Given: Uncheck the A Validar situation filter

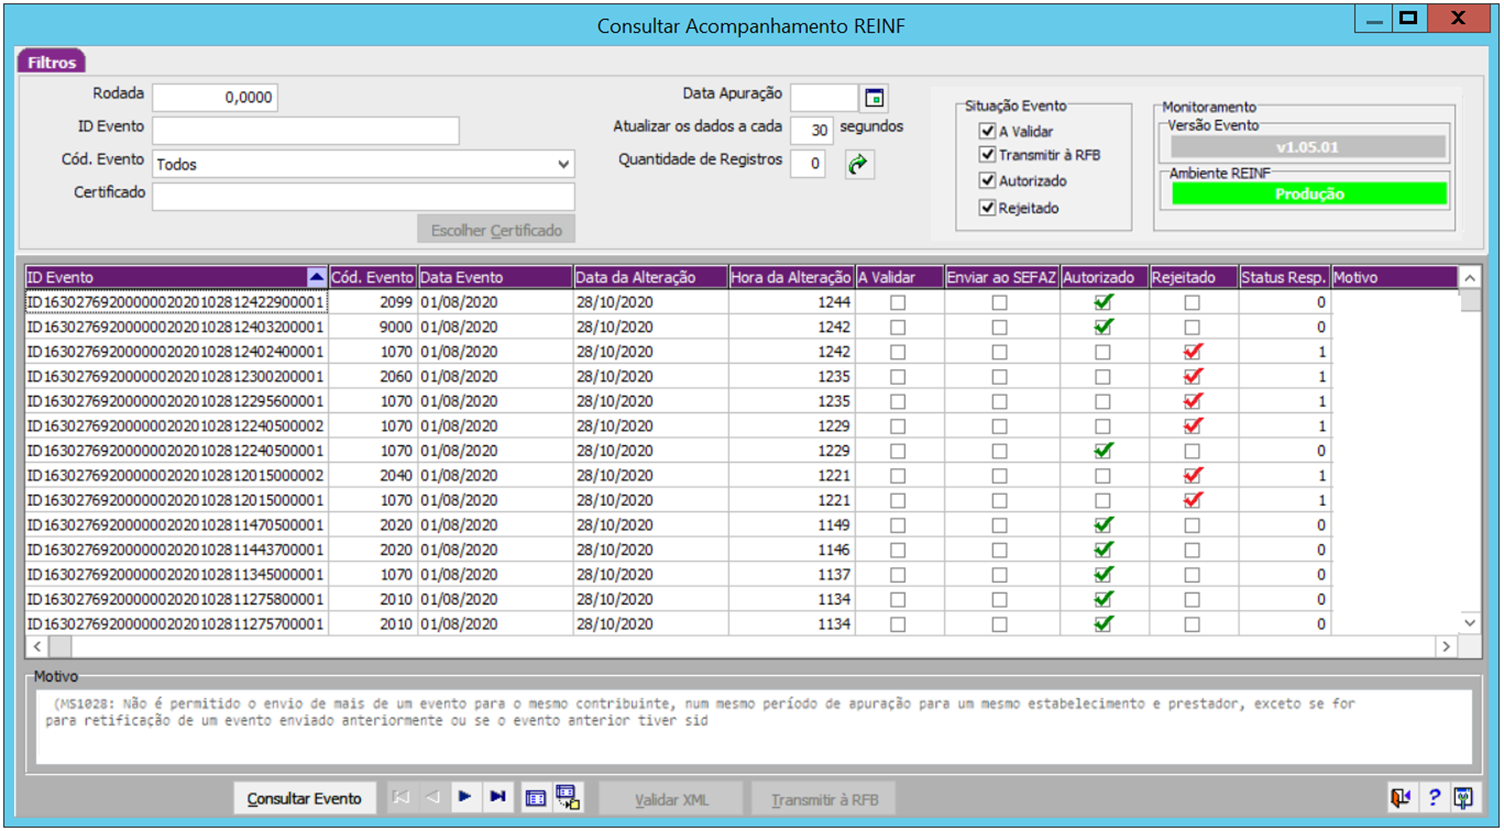Looking at the screenshot, I should click(988, 131).
